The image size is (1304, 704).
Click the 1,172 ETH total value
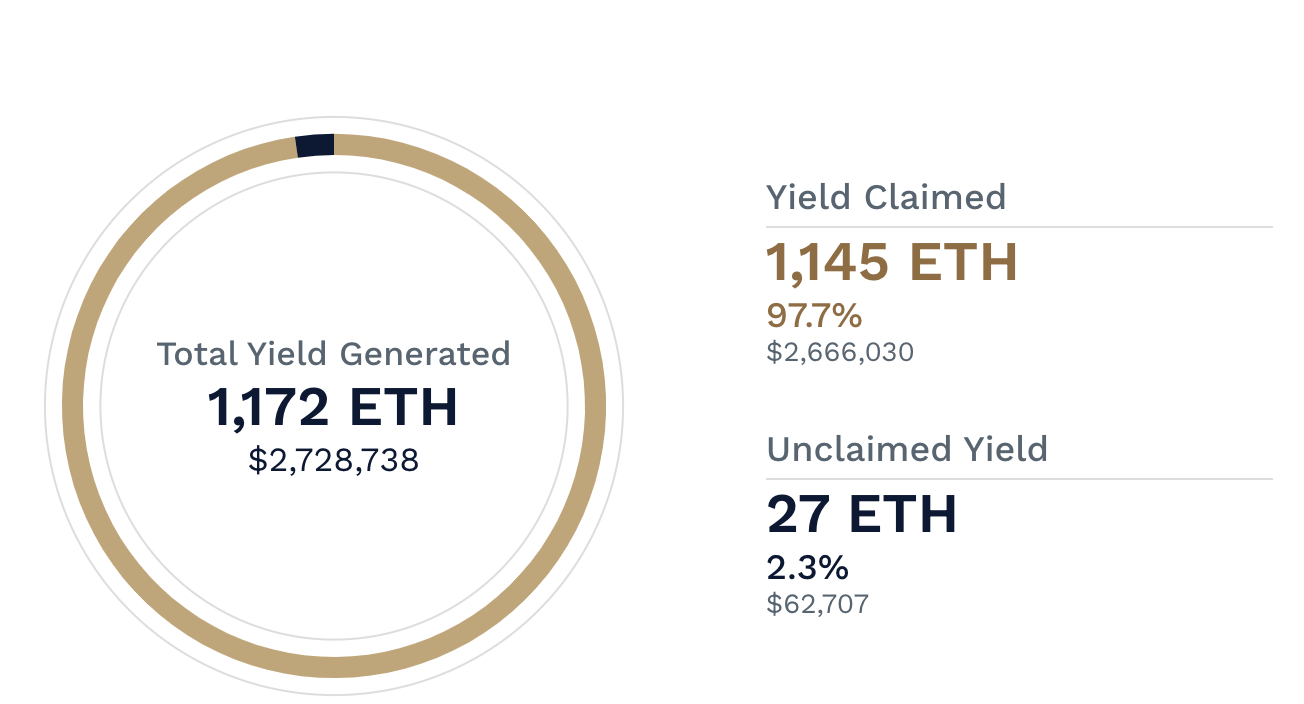333,408
